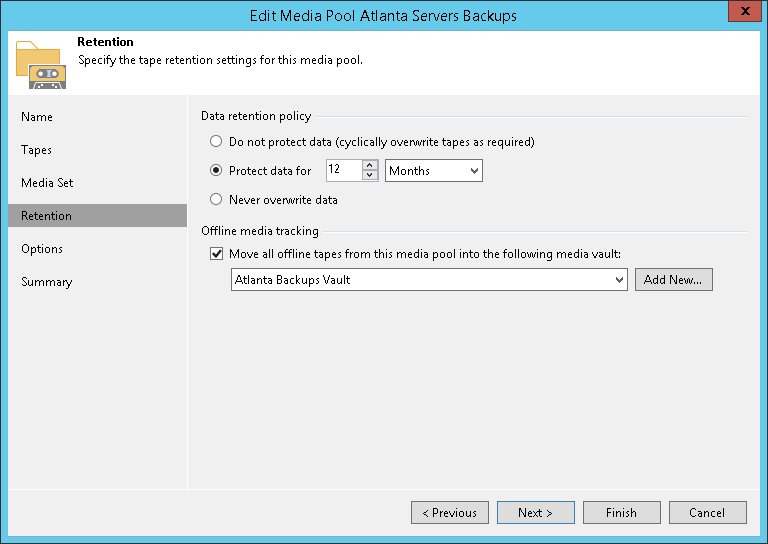View the Summary step
Screen dimensions: 768x544
46,282
